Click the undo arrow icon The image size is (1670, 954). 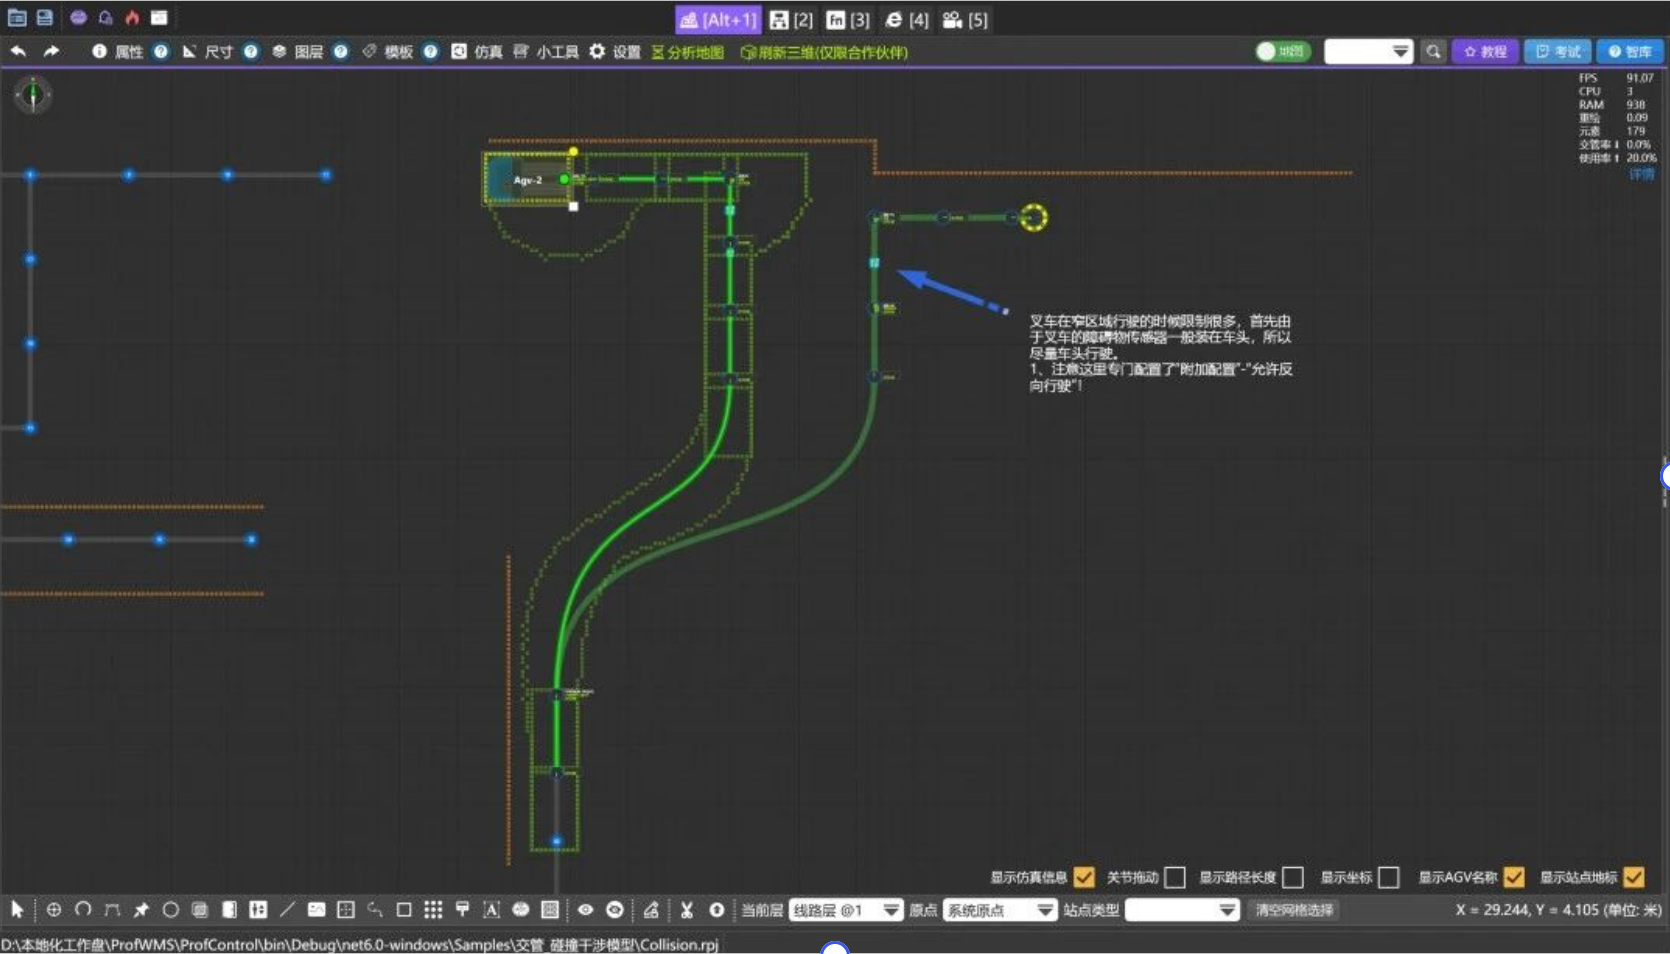(18, 51)
